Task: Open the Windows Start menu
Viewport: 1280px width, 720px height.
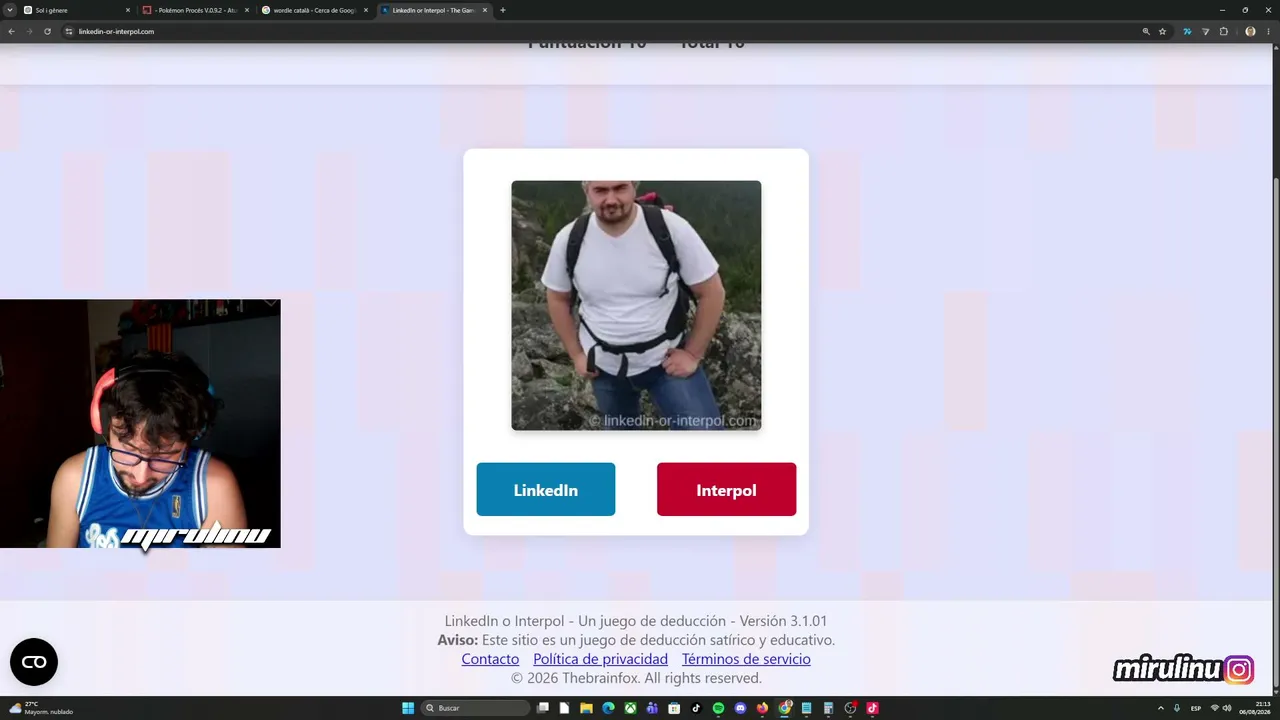Action: click(x=408, y=708)
